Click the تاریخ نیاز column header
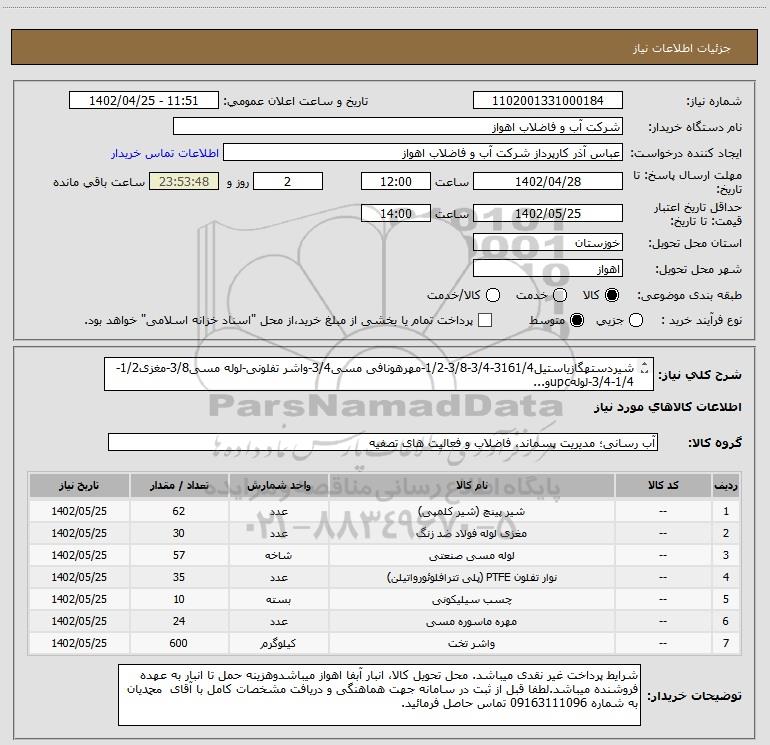 (79, 485)
